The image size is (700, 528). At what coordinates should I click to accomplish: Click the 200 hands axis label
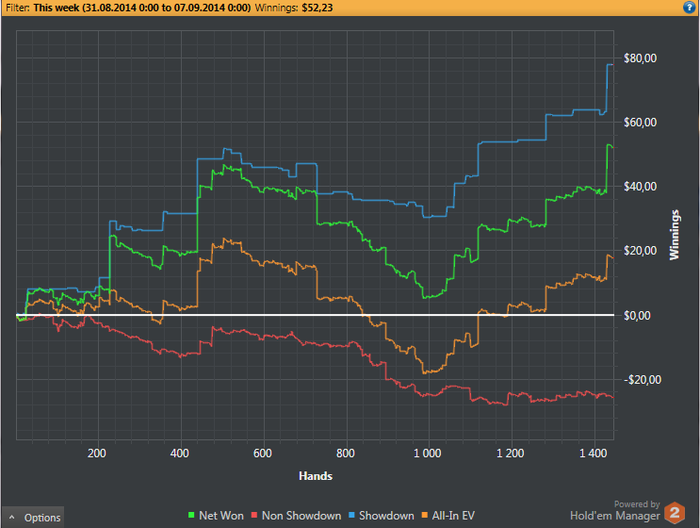pyautogui.click(x=97, y=453)
